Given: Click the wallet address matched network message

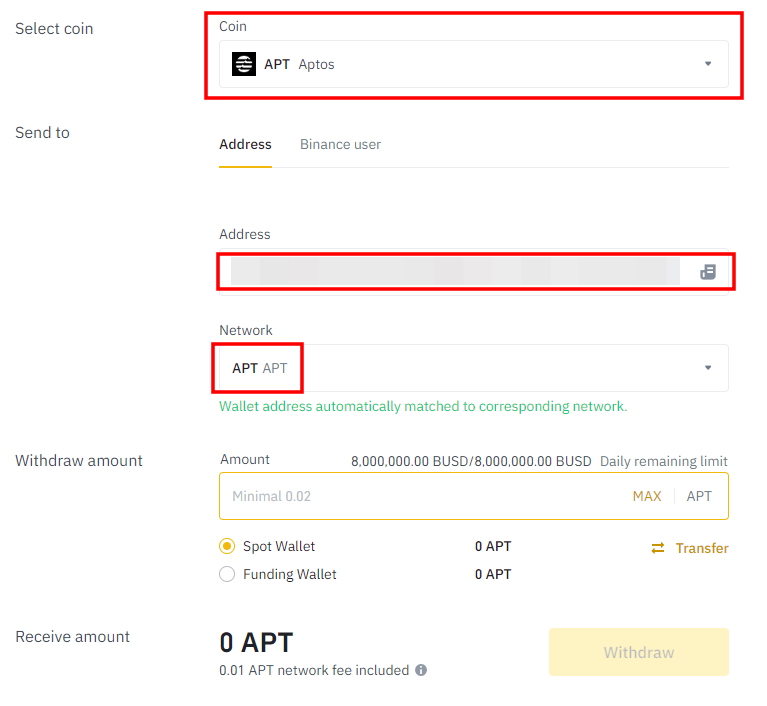Looking at the screenshot, I should click(423, 407).
